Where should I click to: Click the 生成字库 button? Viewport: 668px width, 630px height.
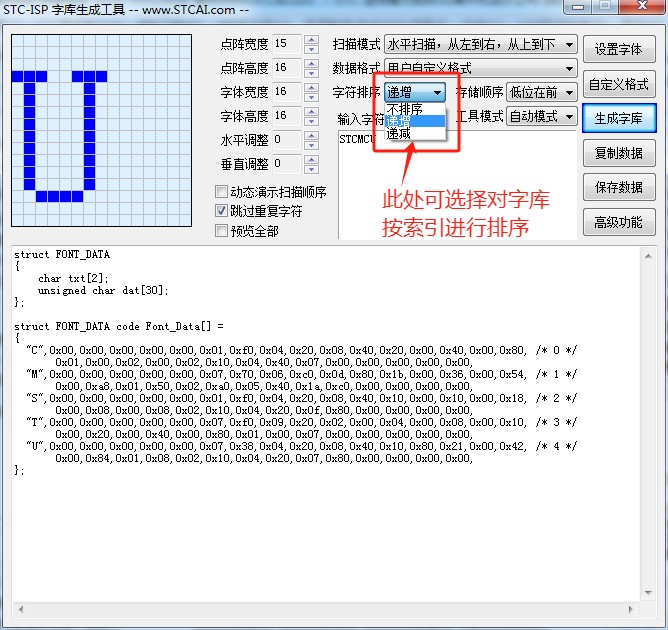click(x=618, y=118)
